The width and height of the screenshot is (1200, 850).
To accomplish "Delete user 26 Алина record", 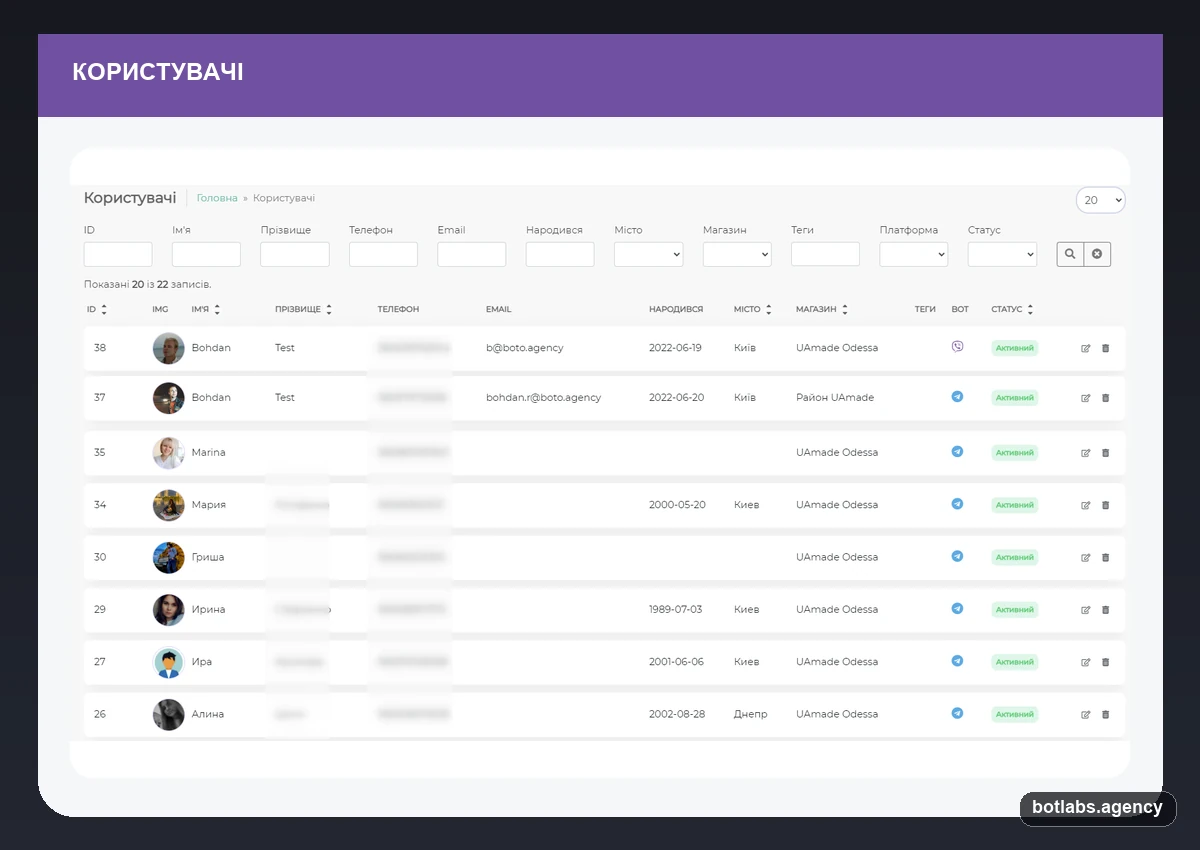I will (1105, 714).
